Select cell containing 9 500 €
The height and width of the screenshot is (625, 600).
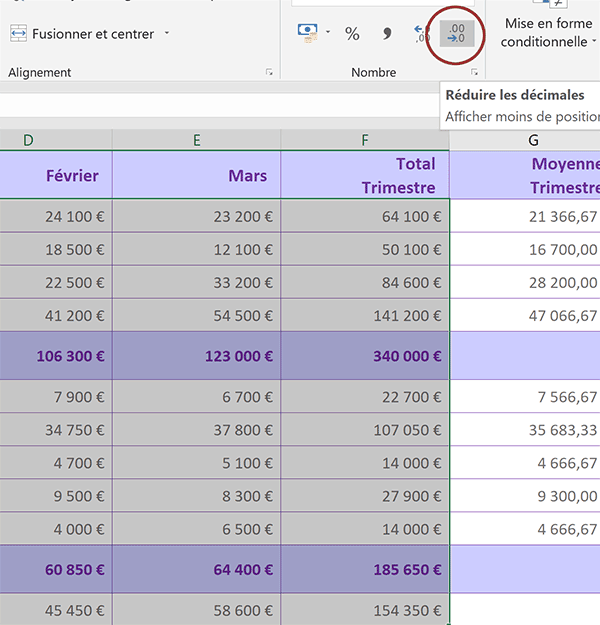56,496
